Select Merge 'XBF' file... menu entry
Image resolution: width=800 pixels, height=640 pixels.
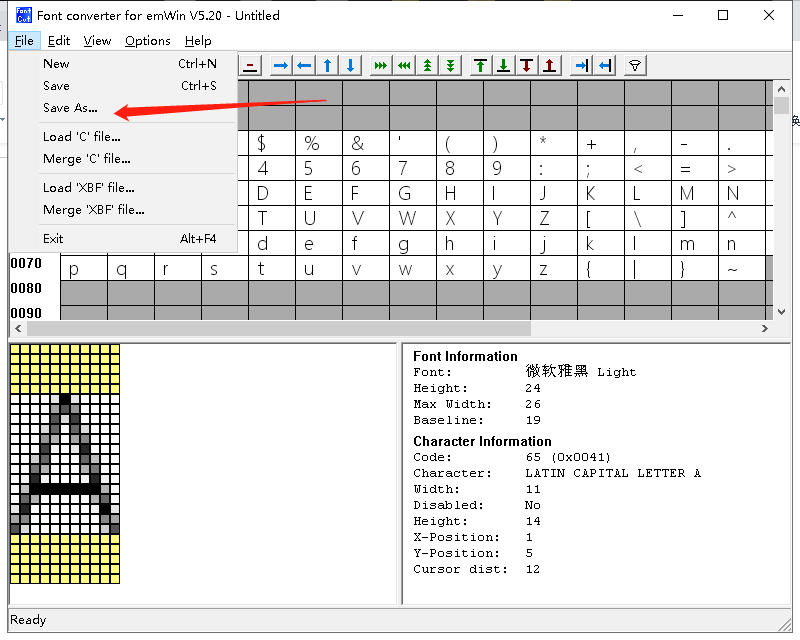point(94,210)
